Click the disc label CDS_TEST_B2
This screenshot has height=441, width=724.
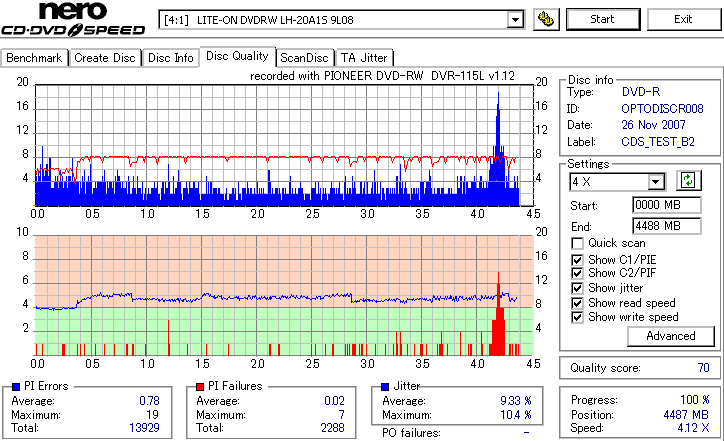coord(658,142)
